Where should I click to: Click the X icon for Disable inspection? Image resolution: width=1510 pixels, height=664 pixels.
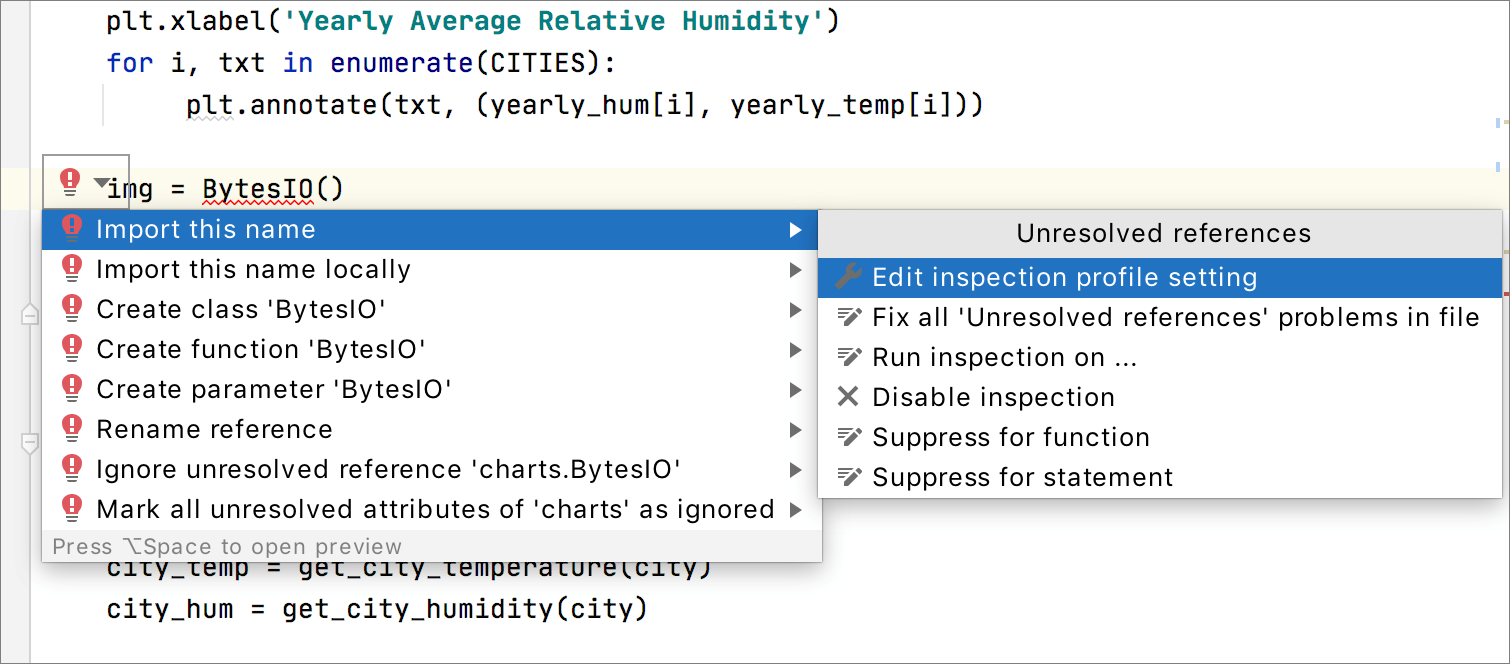click(x=848, y=397)
